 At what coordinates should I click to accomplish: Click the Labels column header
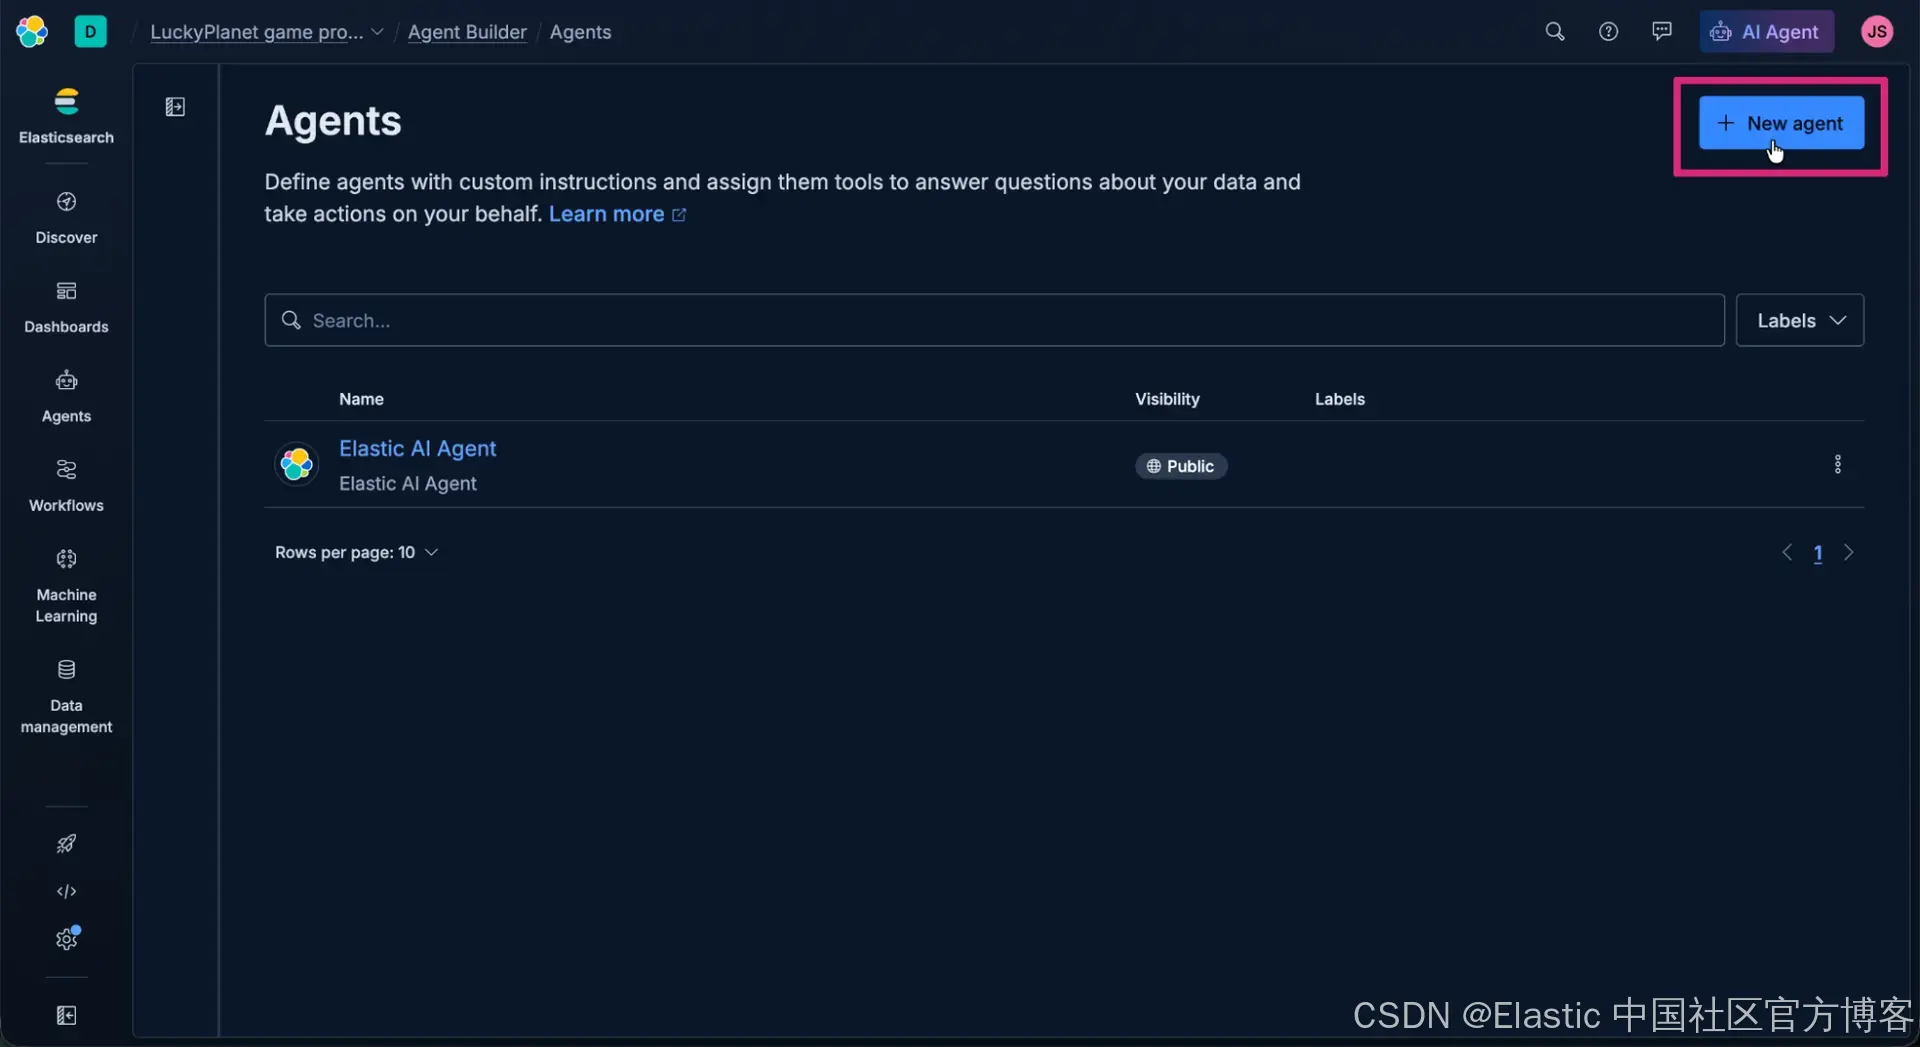pyautogui.click(x=1339, y=399)
